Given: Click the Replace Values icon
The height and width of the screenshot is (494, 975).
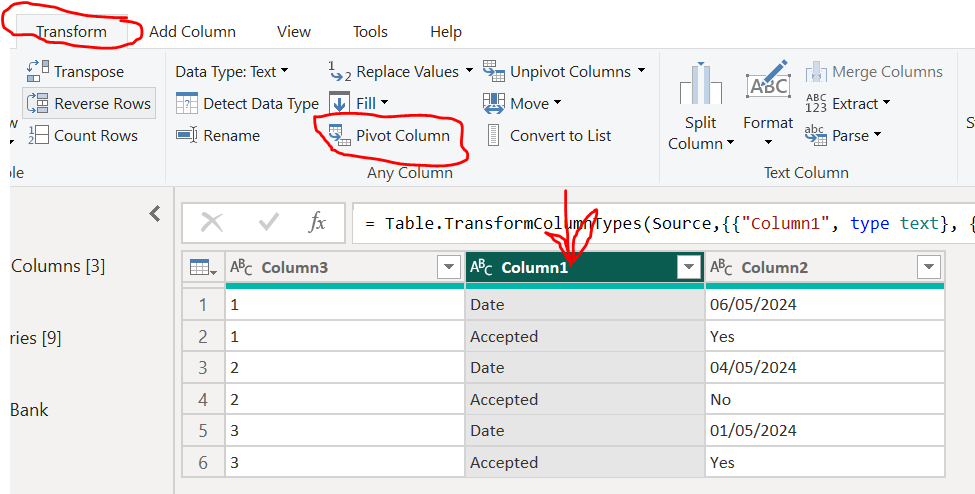Looking at the screenshot, I should [x=340, y=72].
